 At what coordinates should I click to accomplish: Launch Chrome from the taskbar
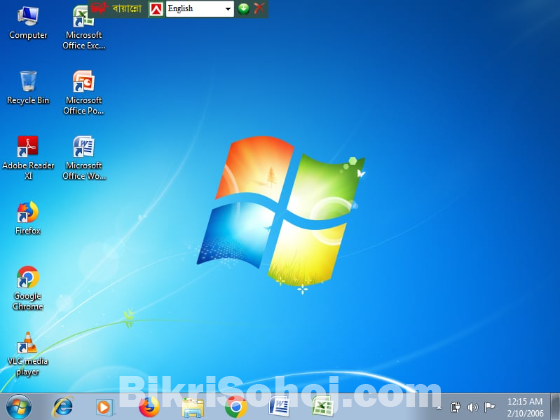pyautogui.click(x=236, y=407)
